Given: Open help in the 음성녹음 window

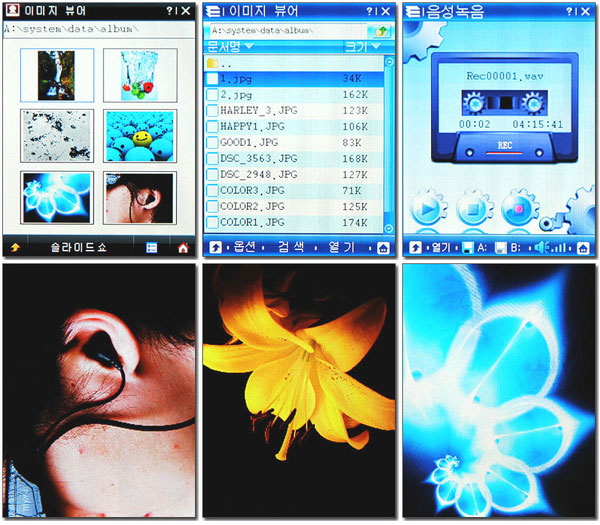Looking at the screenshot, I should point(569,11).
